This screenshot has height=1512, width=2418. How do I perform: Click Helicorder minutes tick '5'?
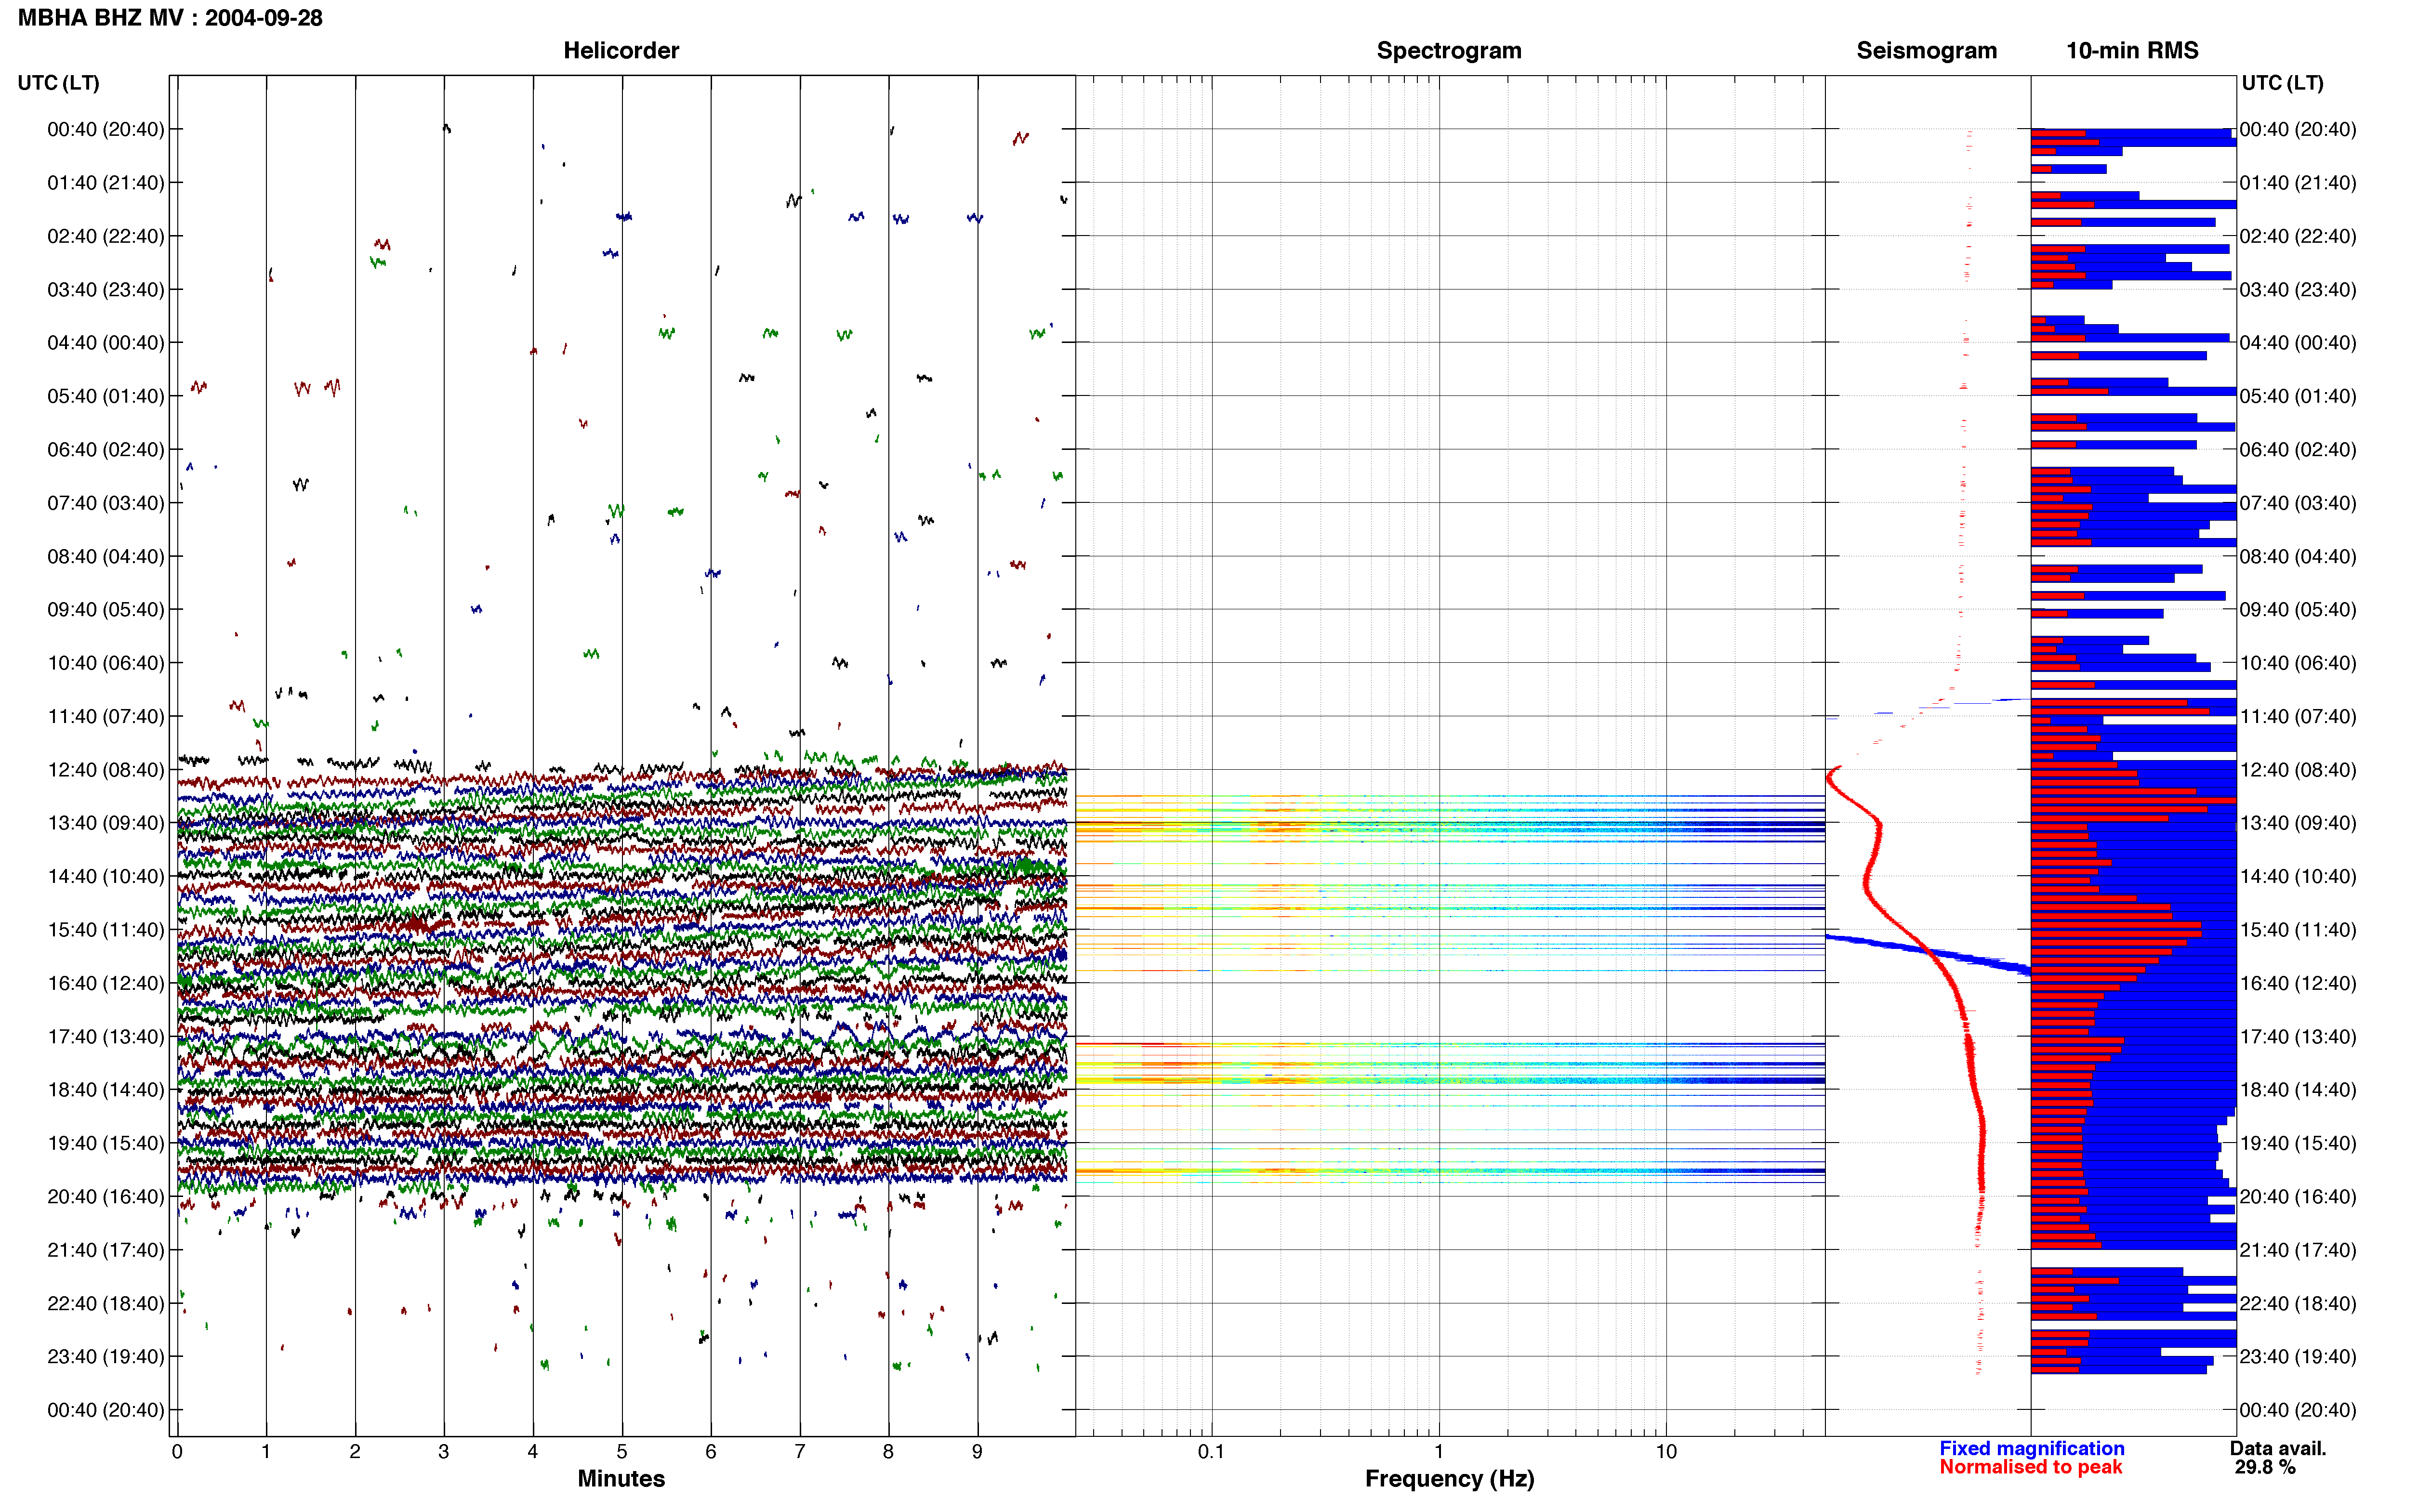(622, 1451)
